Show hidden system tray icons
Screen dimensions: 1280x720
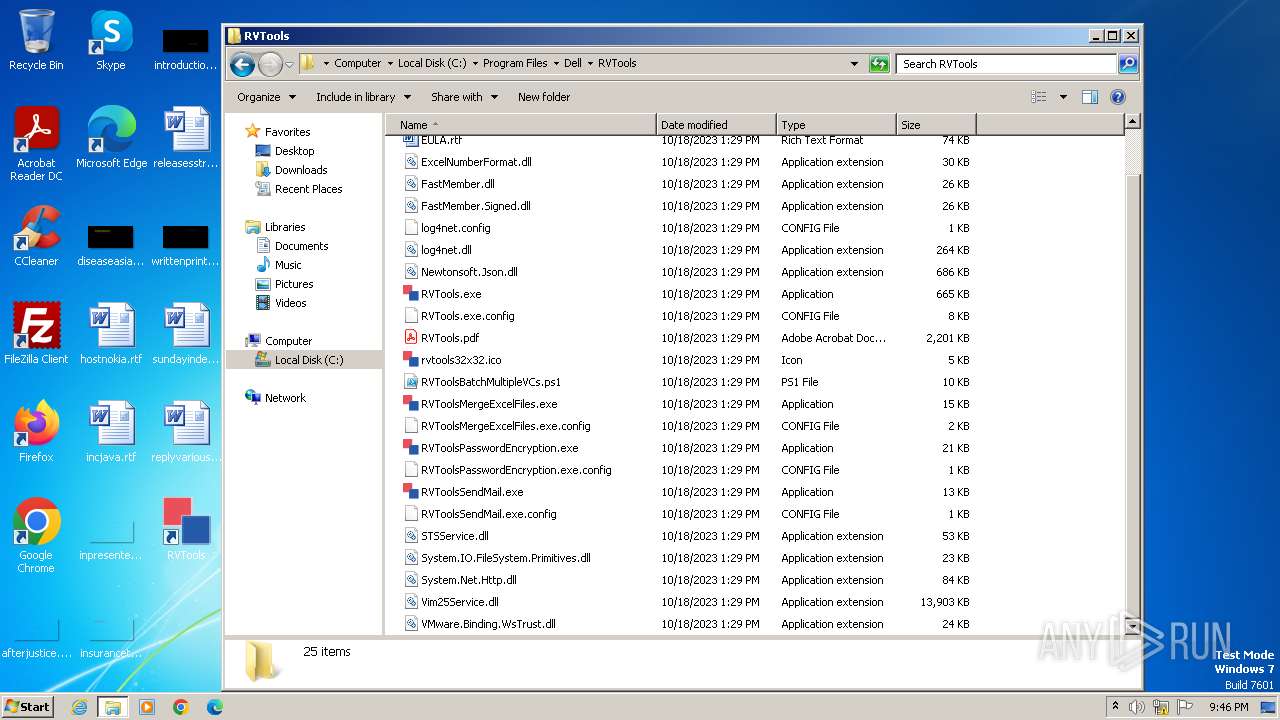(x=1115, y=706)
